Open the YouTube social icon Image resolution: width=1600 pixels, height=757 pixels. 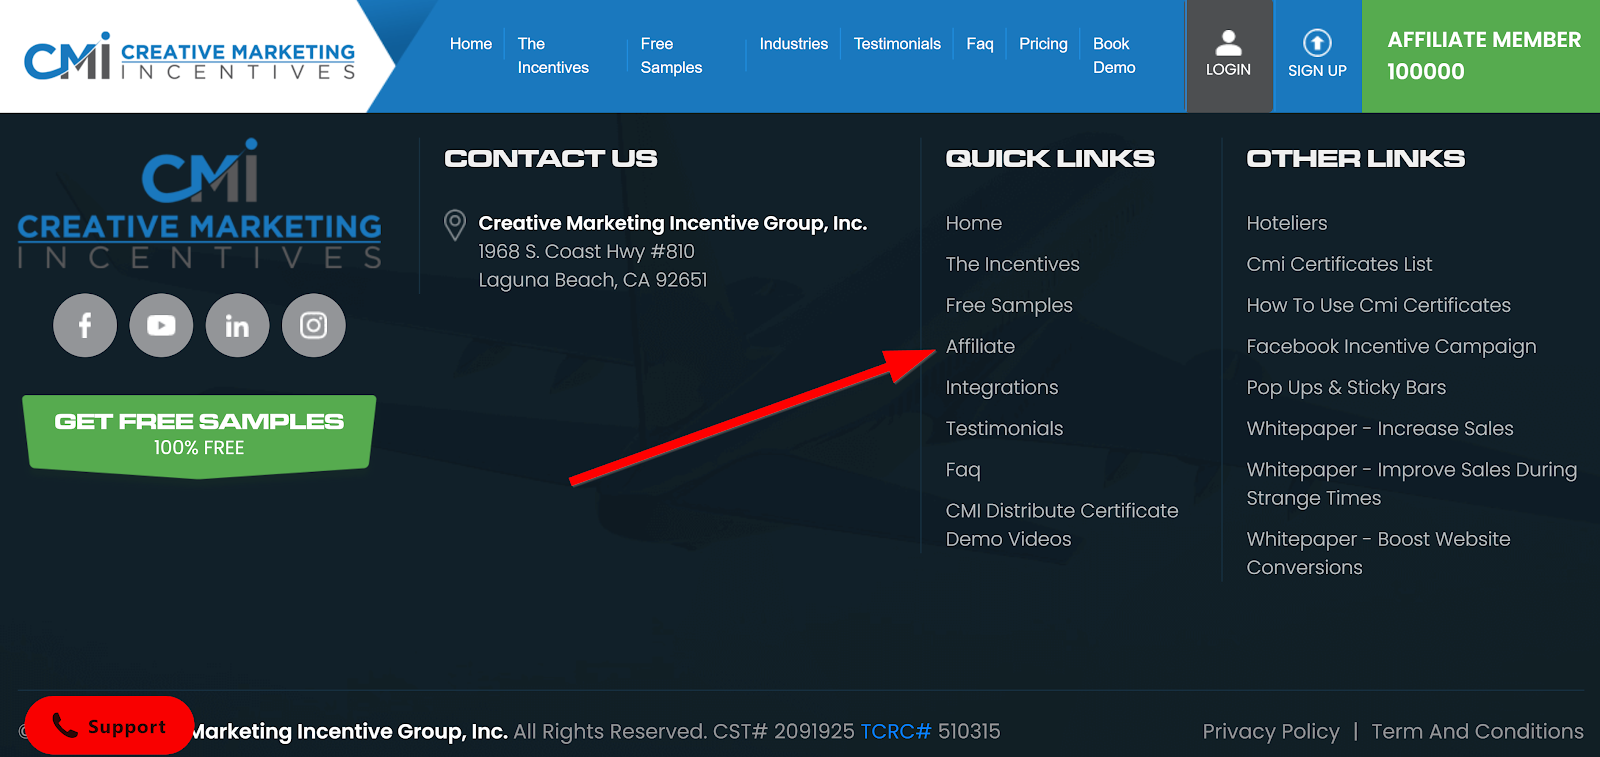(x=161, y=325)
